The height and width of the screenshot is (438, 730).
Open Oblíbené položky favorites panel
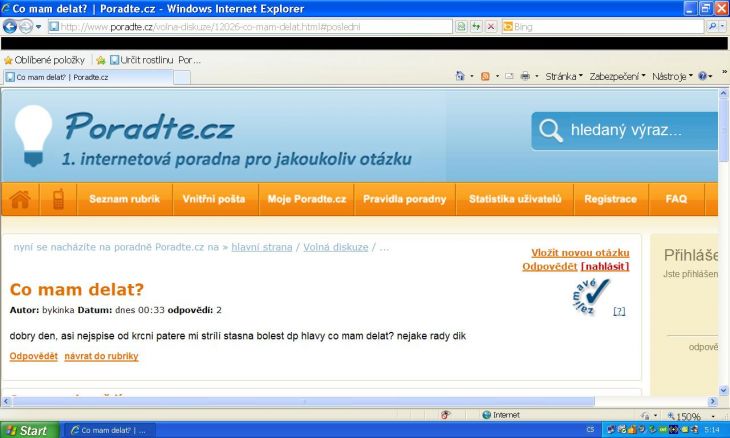pyautogui.click(x=44, y=60)
